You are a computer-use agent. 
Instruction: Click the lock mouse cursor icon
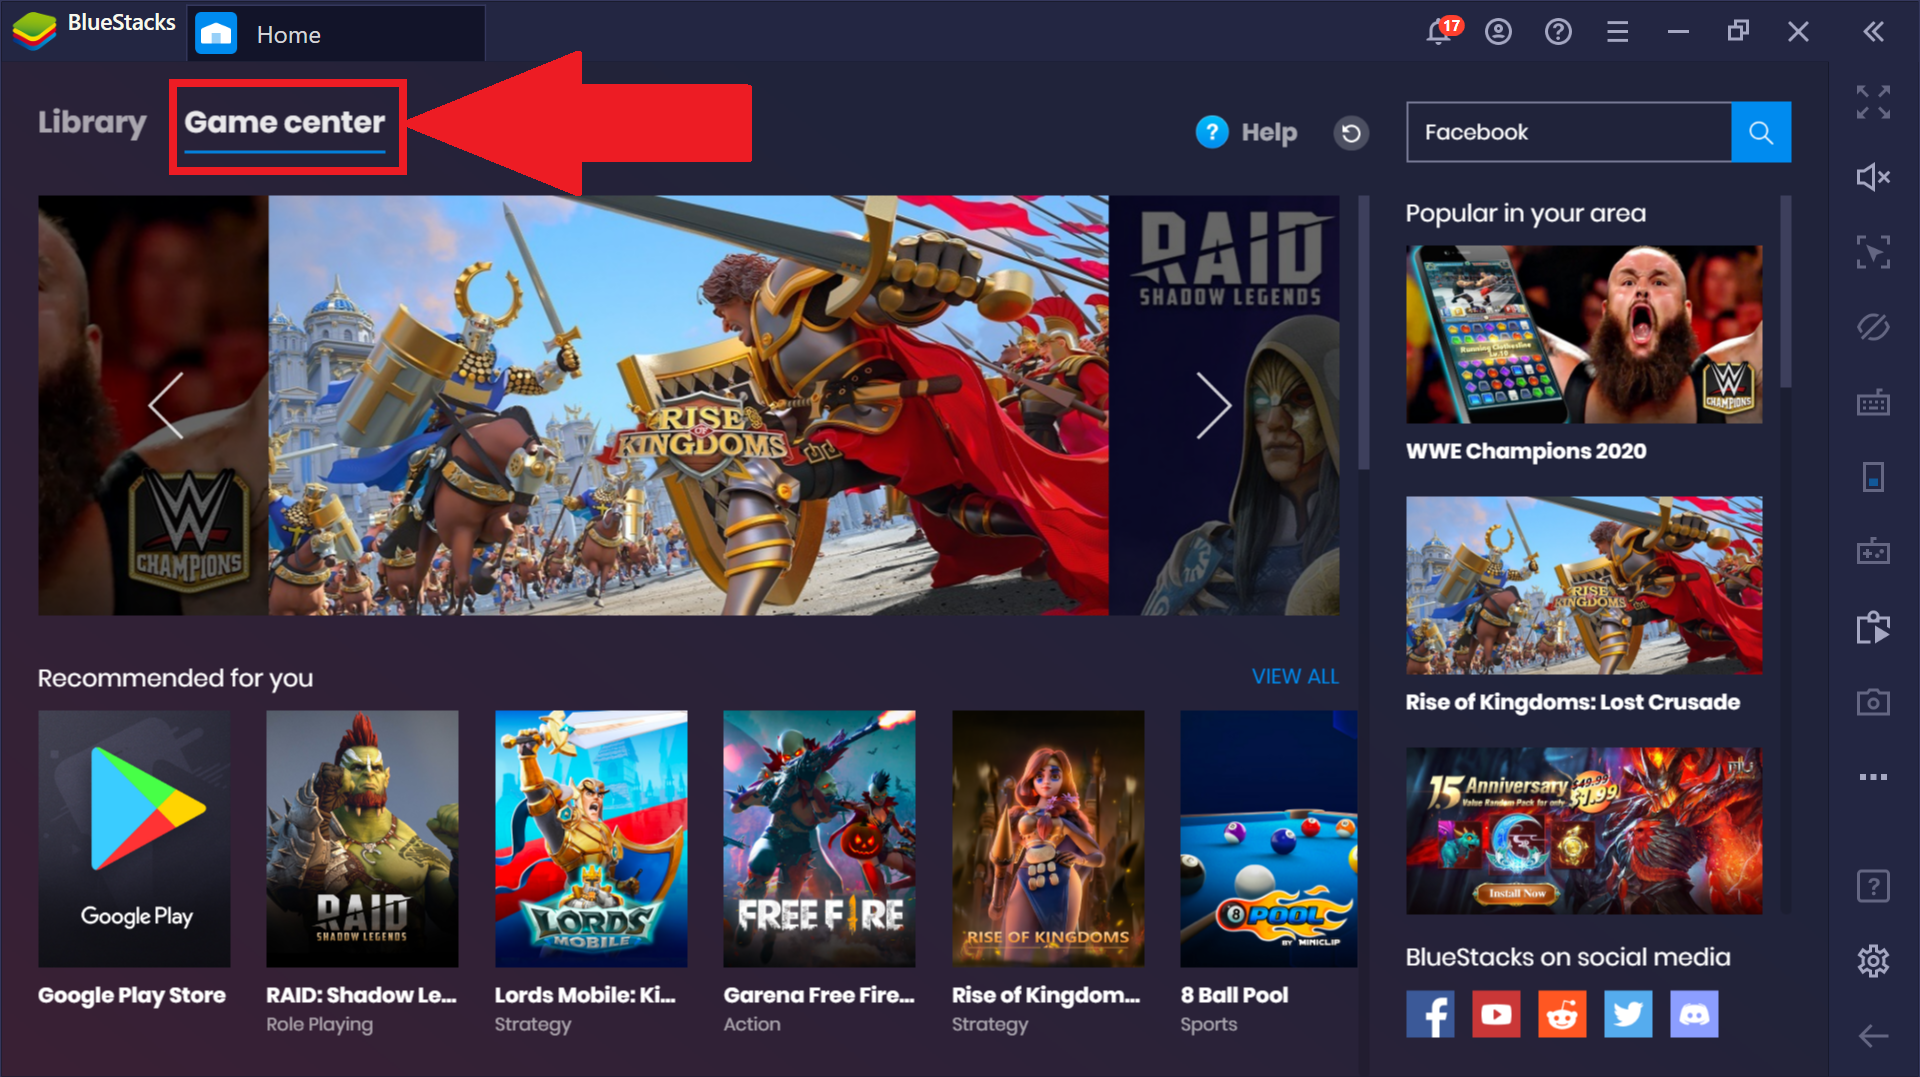coord(1873,252)
